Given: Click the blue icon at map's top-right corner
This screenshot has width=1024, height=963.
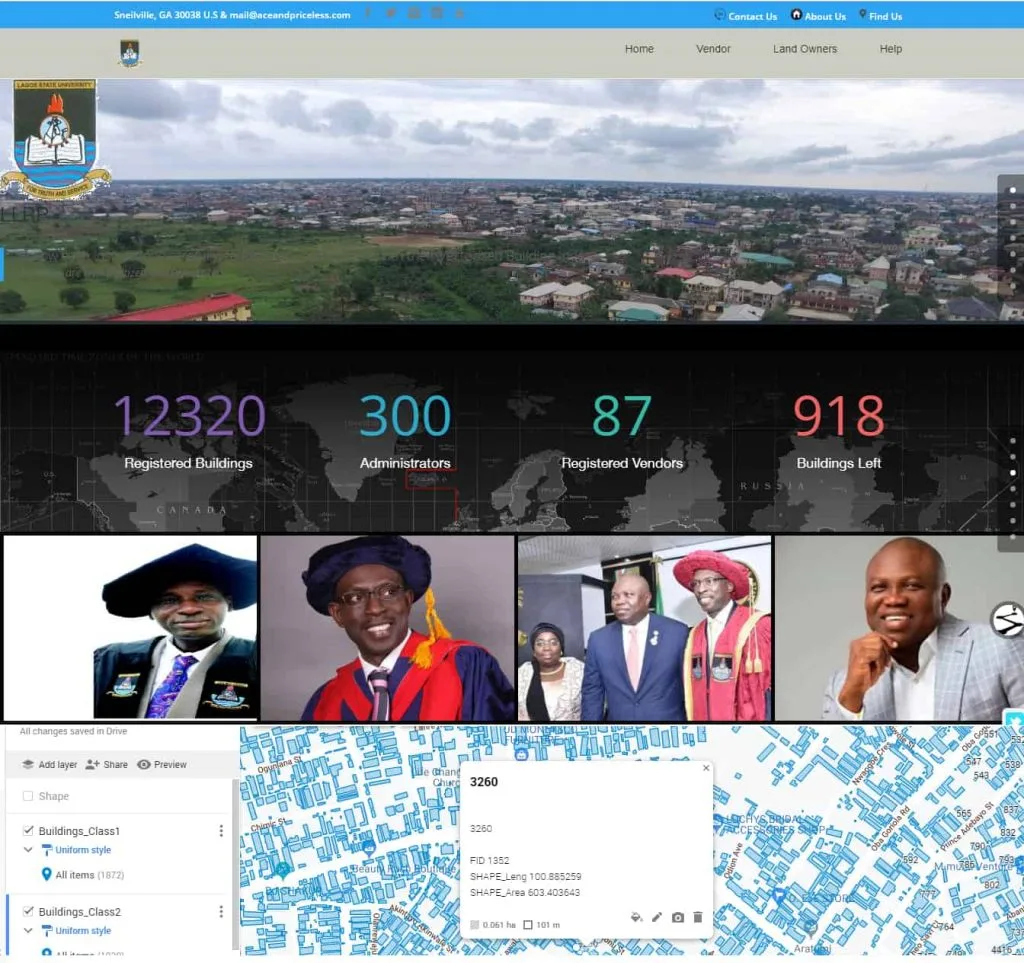Looking at the screenshot, I should coord(1014,720).
